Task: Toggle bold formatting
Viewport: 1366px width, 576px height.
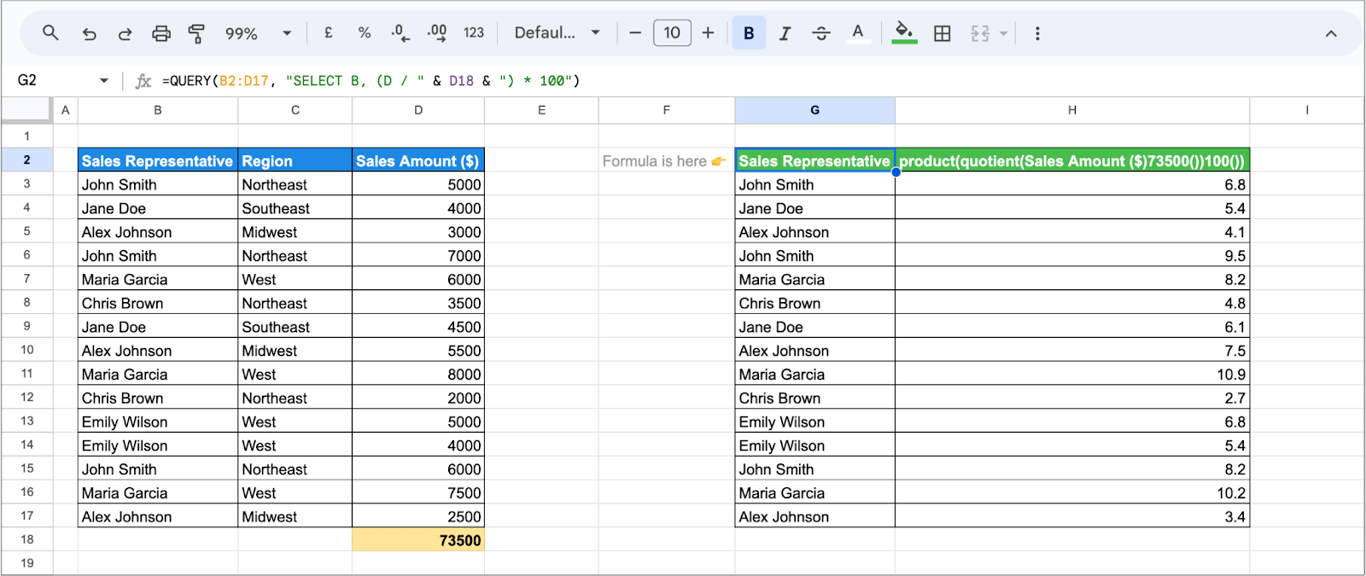Action: click(x=748, y=33)
